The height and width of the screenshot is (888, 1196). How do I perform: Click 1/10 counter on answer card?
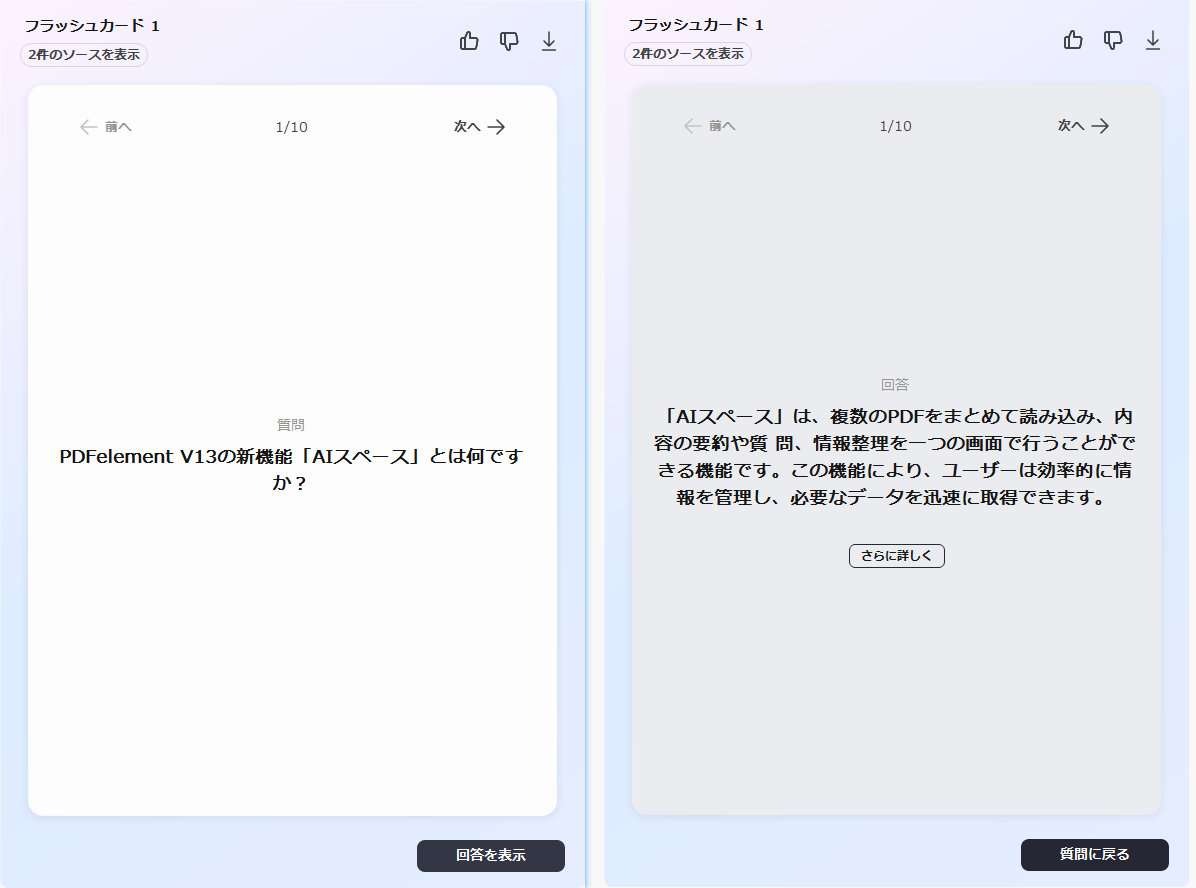[x=895, y=127]
